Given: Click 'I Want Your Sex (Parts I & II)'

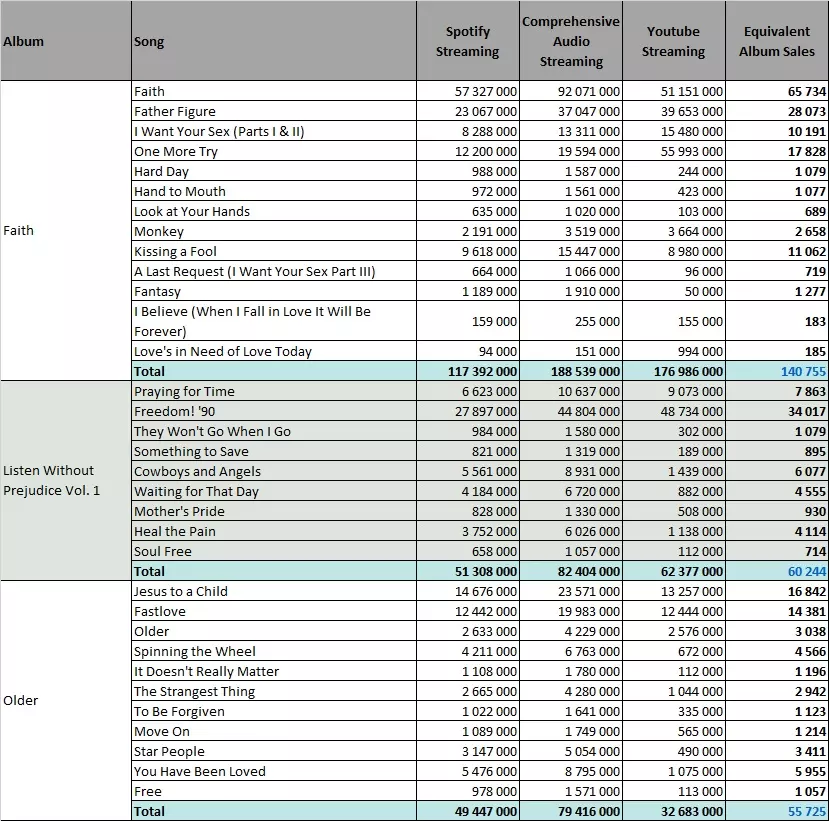Looking at the screenshot, I should (274, 131).
